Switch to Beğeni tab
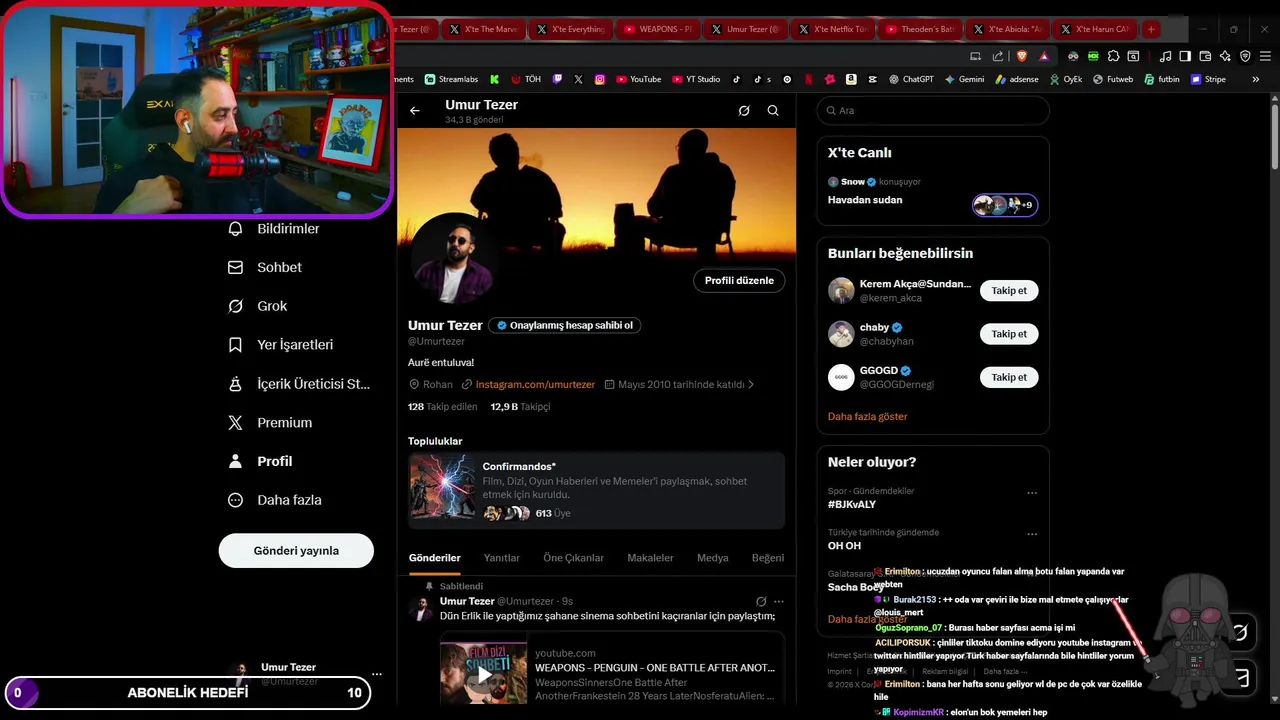This screenshot has width=1280, height=720. [768, 558]
